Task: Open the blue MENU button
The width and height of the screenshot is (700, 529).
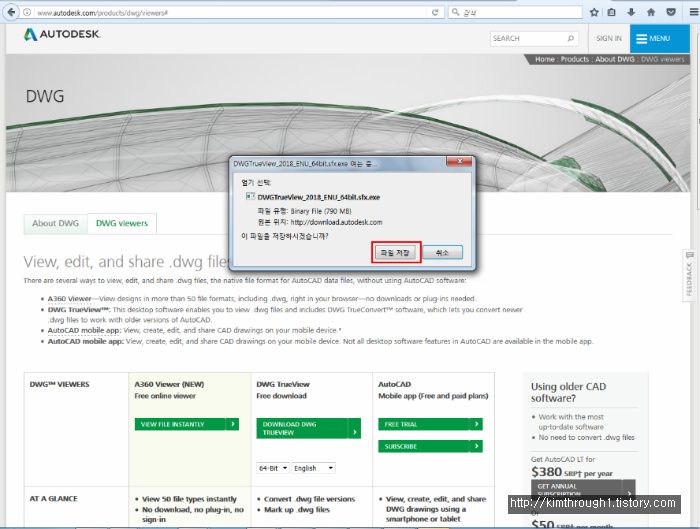Action: (x=659, y=38)
